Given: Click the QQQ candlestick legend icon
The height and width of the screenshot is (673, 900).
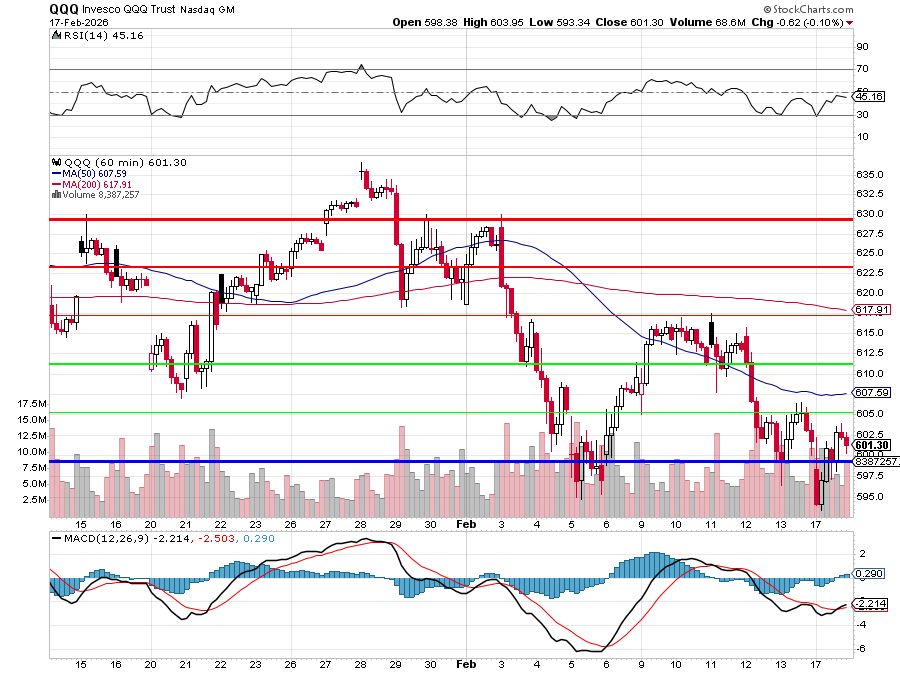Looking at the screenshot, I should click(x=56, y=162).
